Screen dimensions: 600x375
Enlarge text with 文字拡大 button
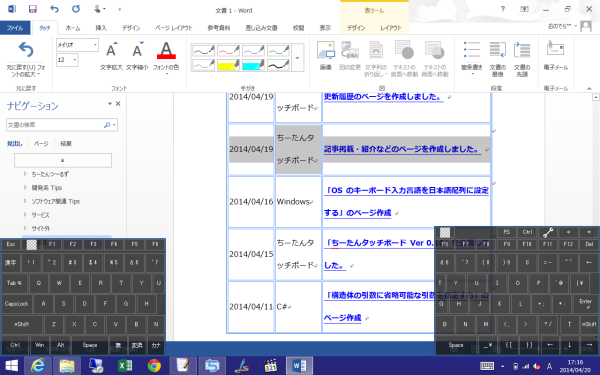111,56
